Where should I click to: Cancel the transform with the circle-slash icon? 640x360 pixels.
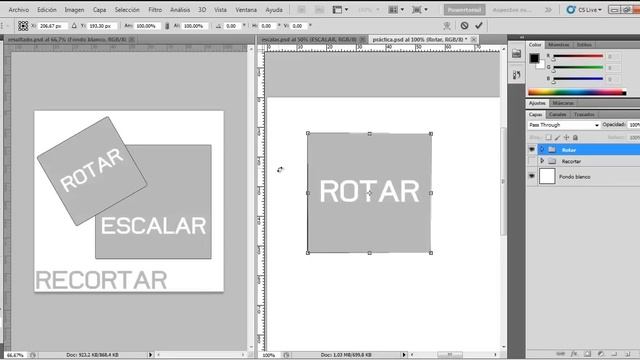point(464,26)
